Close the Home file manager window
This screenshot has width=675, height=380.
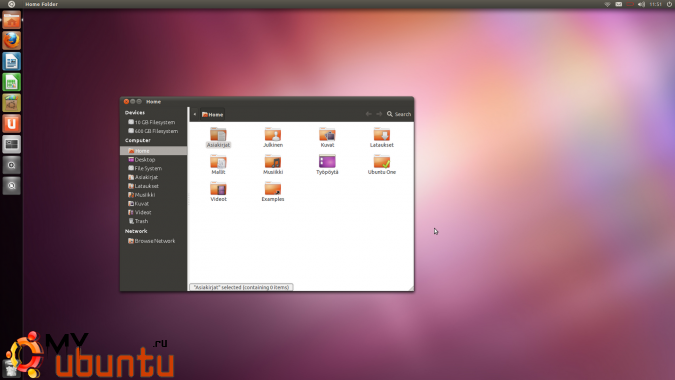tap(126, 102)
